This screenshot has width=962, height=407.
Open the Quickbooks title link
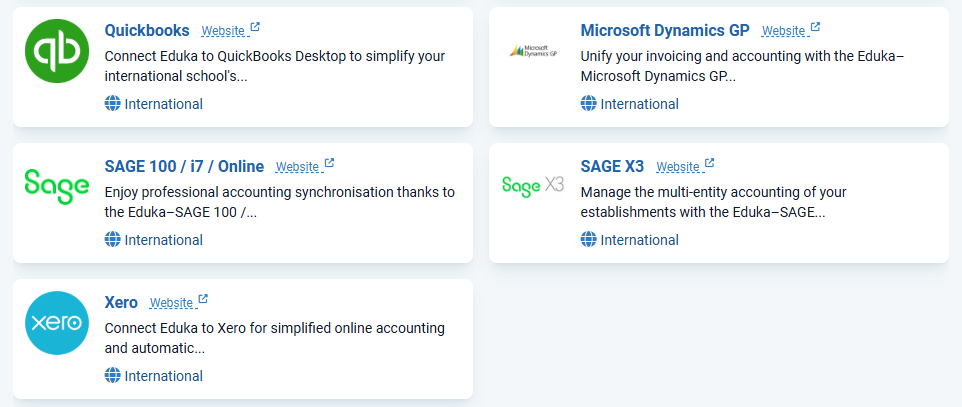pyautogui.click(x=147, y=30)
